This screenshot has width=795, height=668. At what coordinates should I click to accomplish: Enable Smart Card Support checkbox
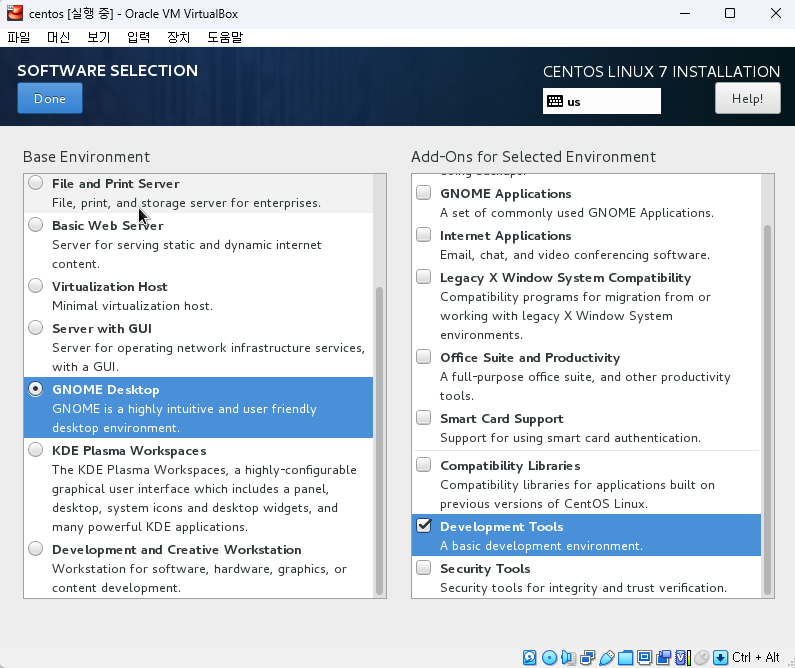(x=423, y=418)
